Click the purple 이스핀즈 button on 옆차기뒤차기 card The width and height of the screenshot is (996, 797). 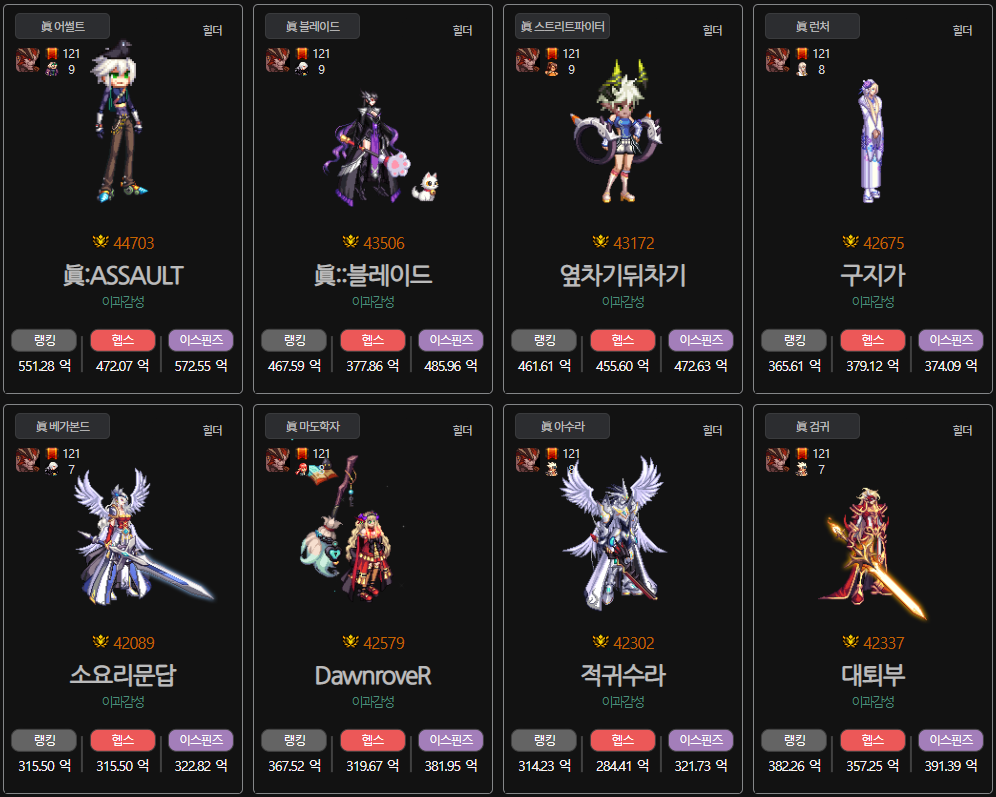(701, 340)
